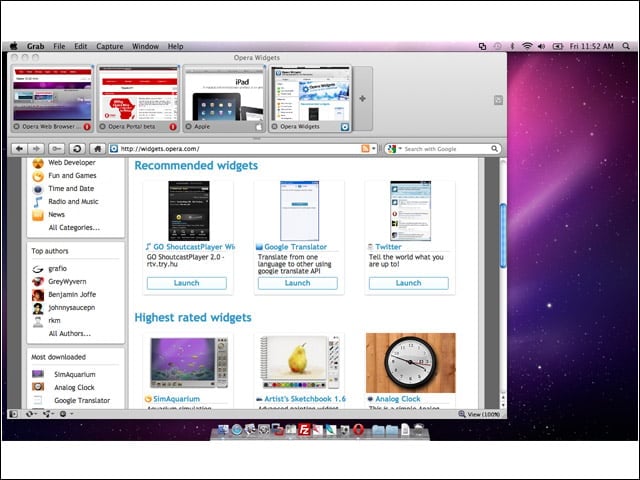
Task: Launch the Google Translator widget
Action: (298, 283)
